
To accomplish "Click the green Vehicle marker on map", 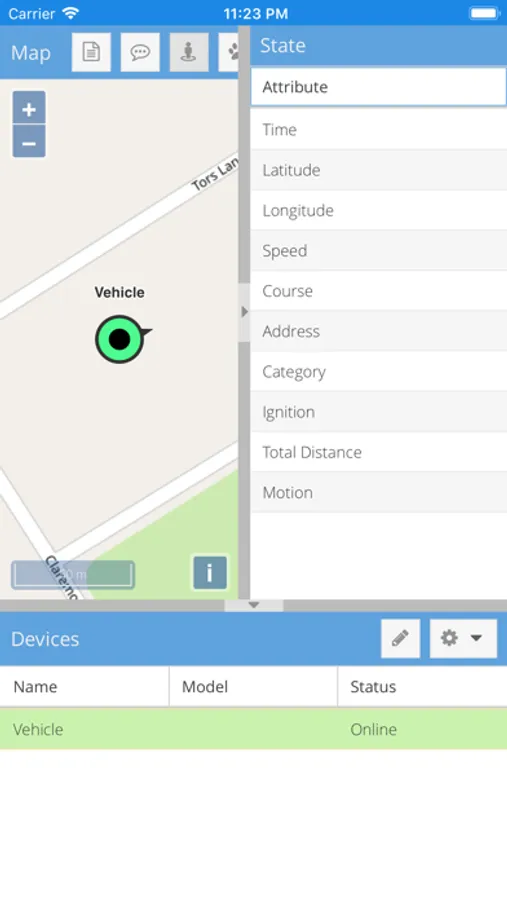I will click(120, 339).
